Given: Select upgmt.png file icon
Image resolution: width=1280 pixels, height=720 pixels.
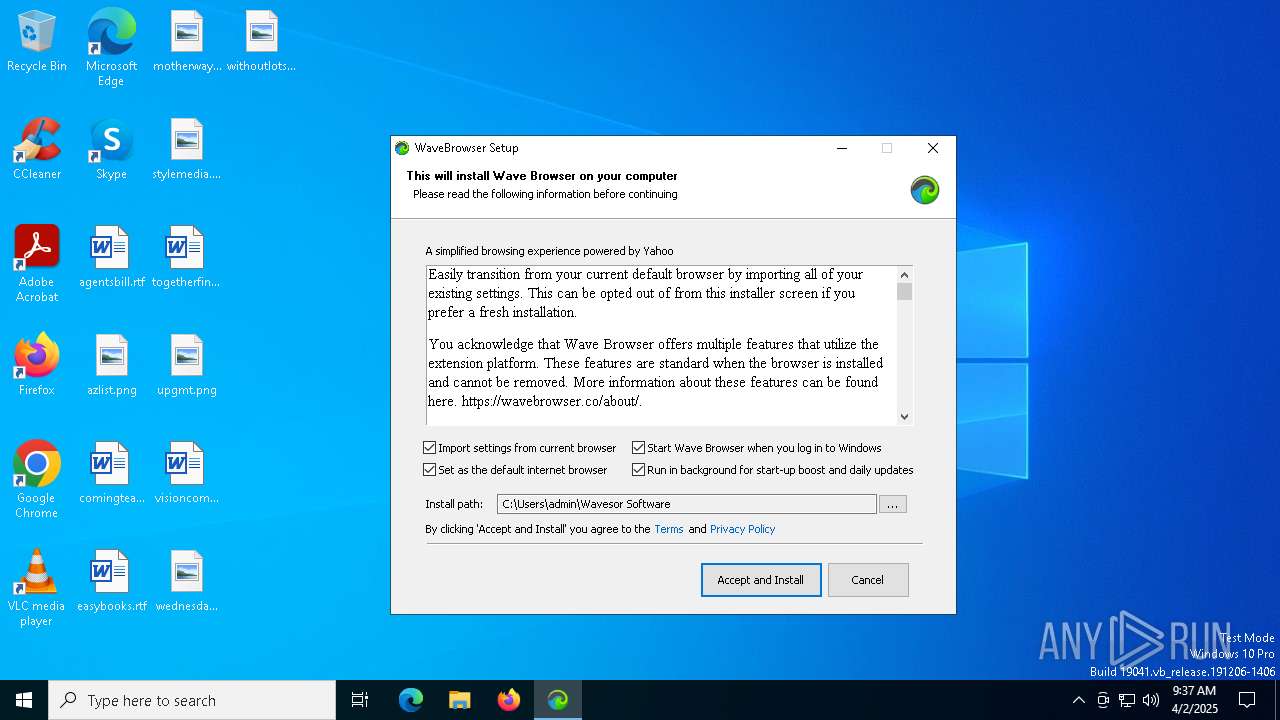Looking at the screenshot, I should [187, 366].
